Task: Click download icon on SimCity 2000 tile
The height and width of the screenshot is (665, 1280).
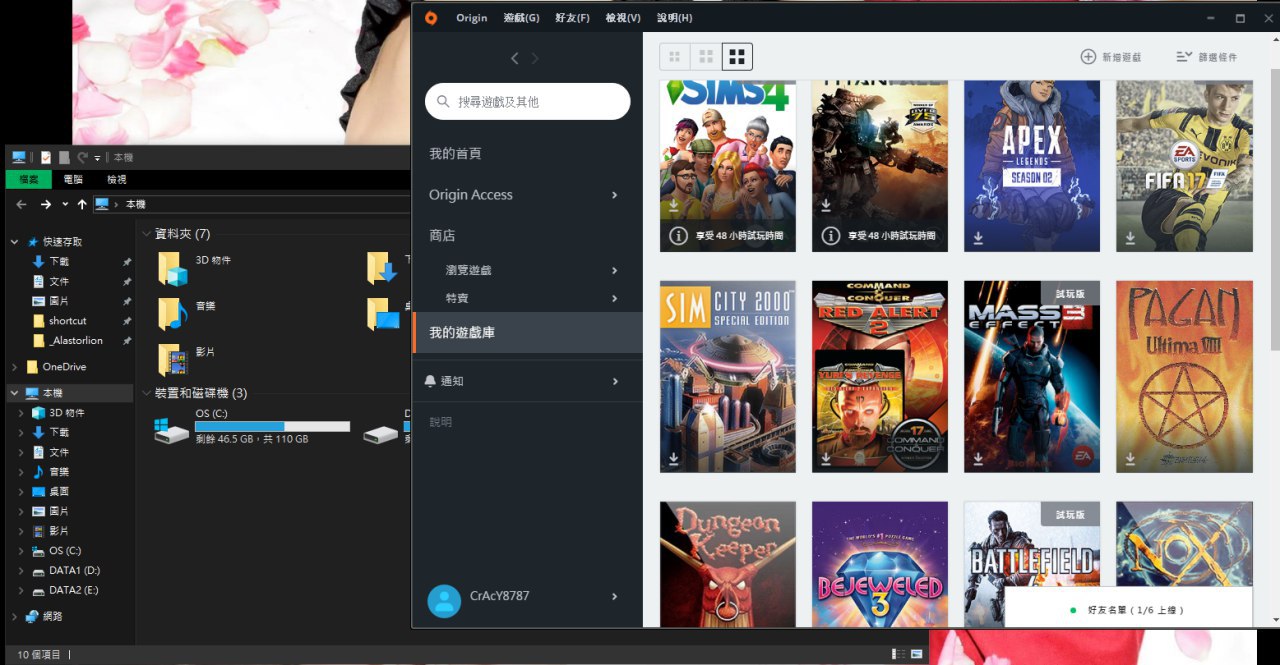Action: click(674, 459)
